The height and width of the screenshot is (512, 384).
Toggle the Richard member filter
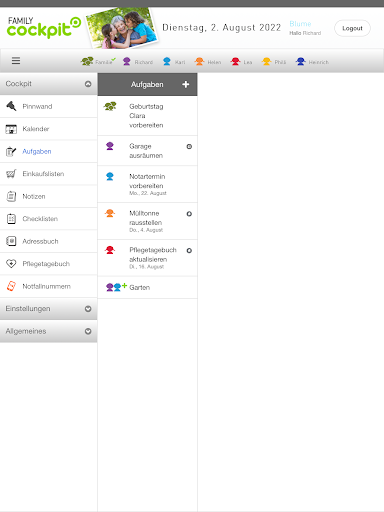click(138, 62)
